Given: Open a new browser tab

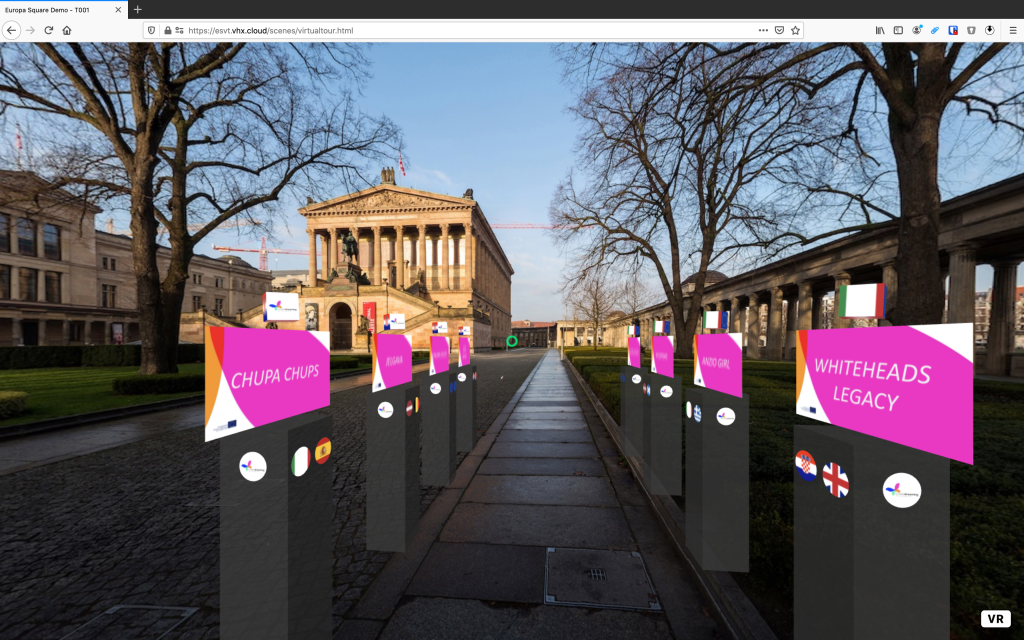Looking at the screenshot, I should point(138,9).
